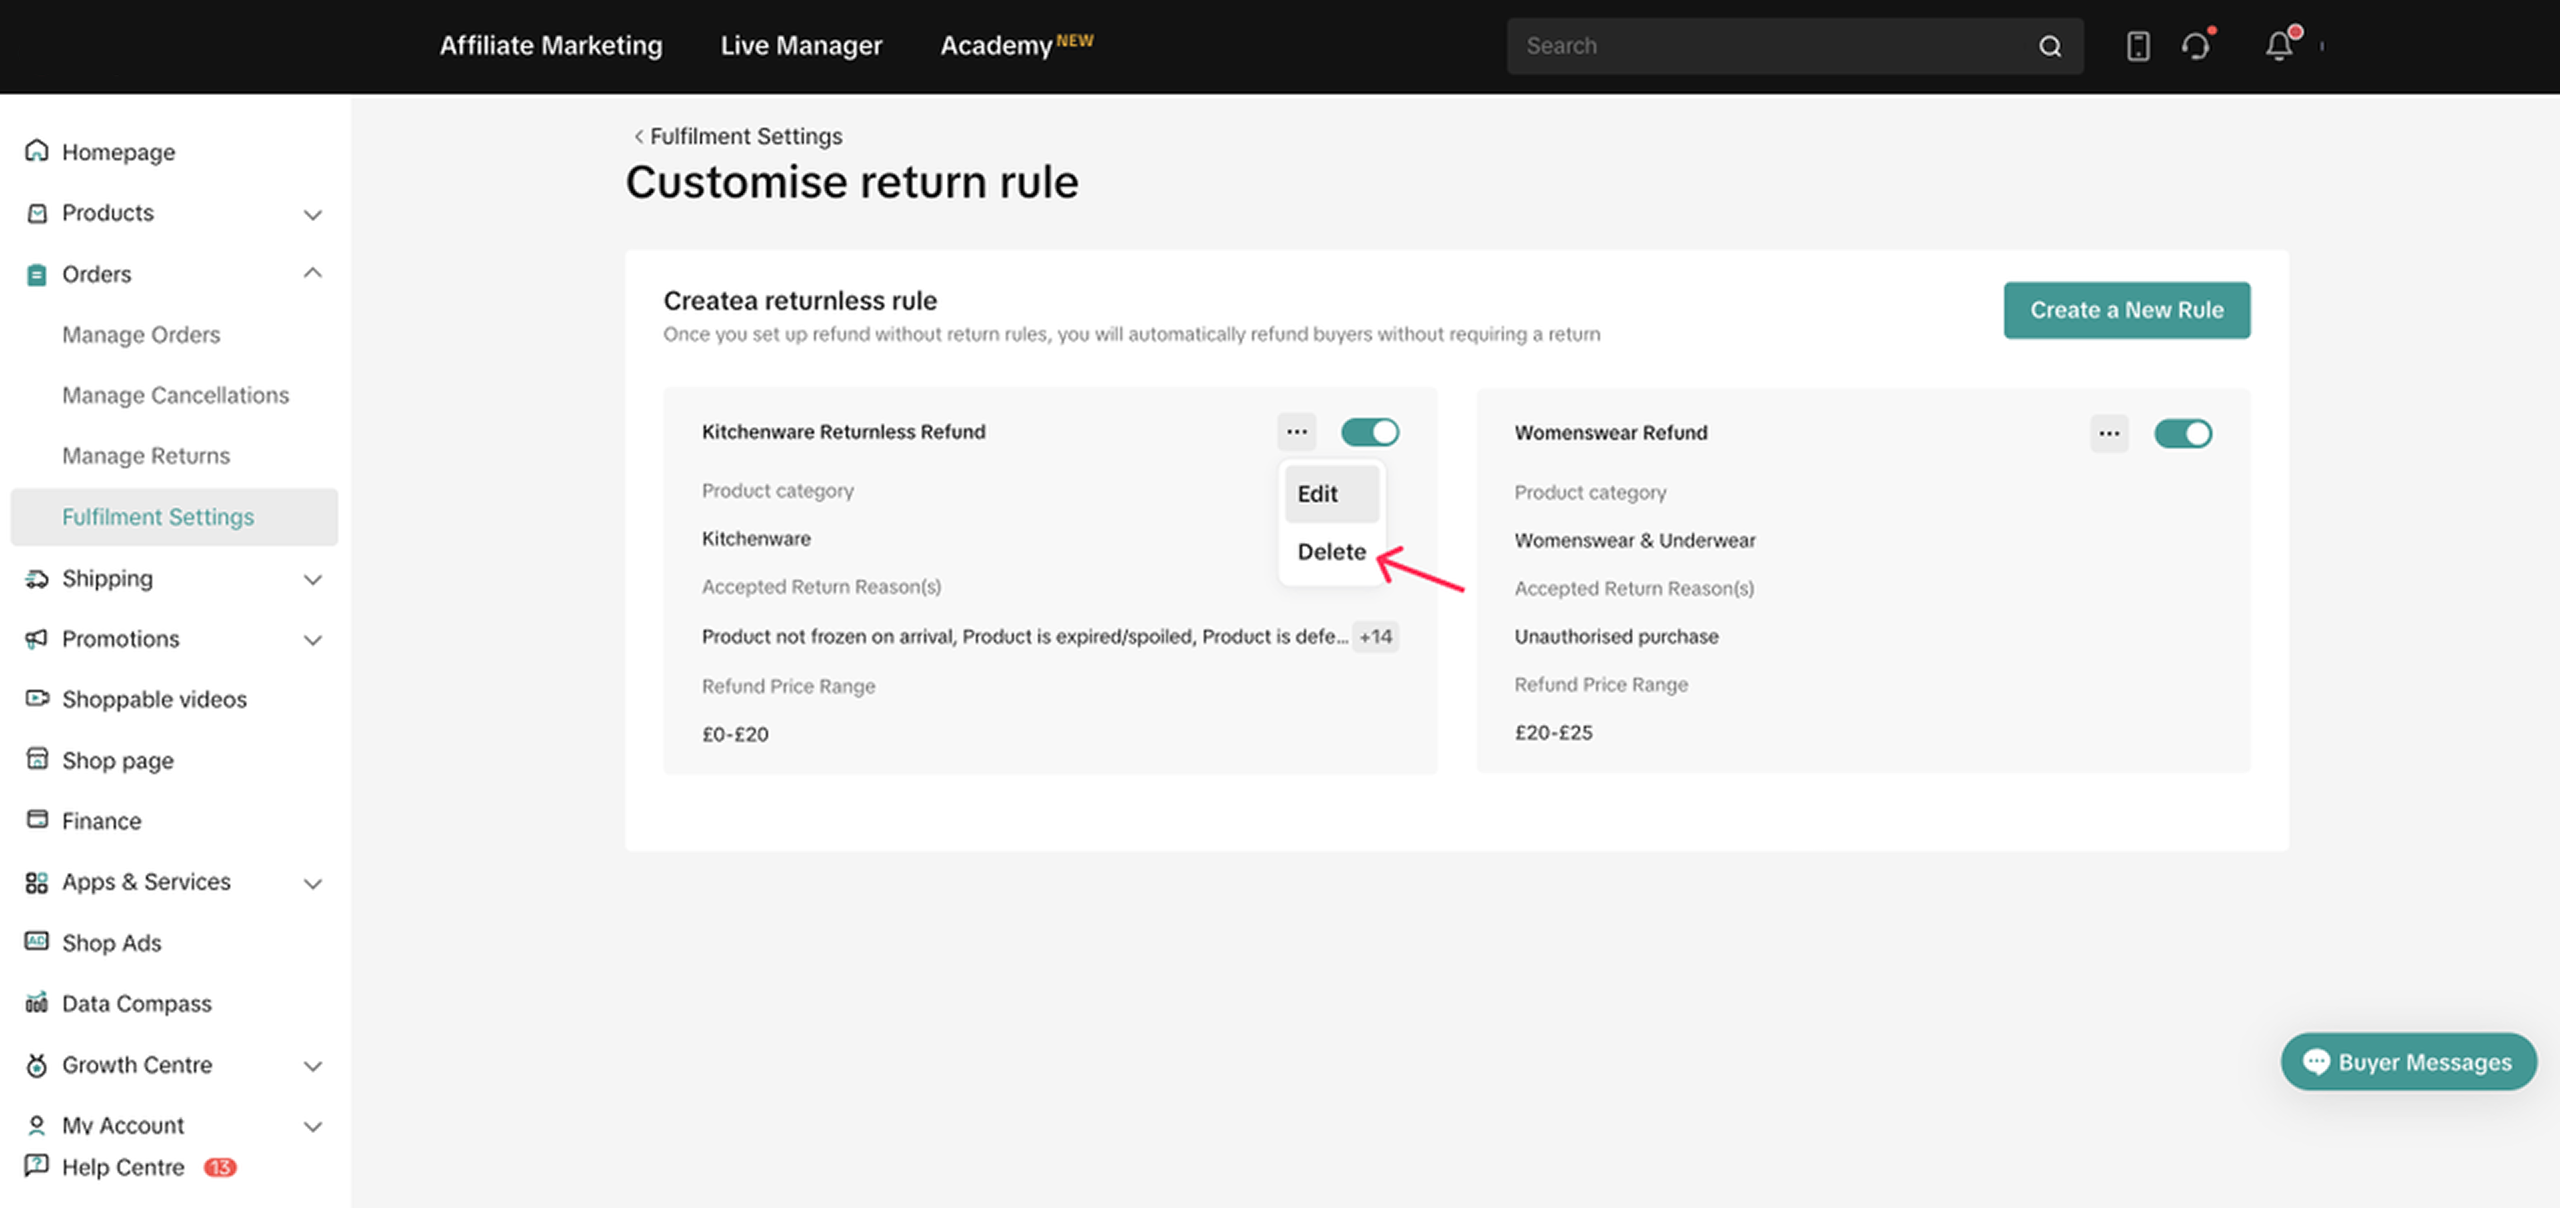2560x1208 pixels.
Task: Collapse the Orders sidebar section
Action: (x=312, y=273)
